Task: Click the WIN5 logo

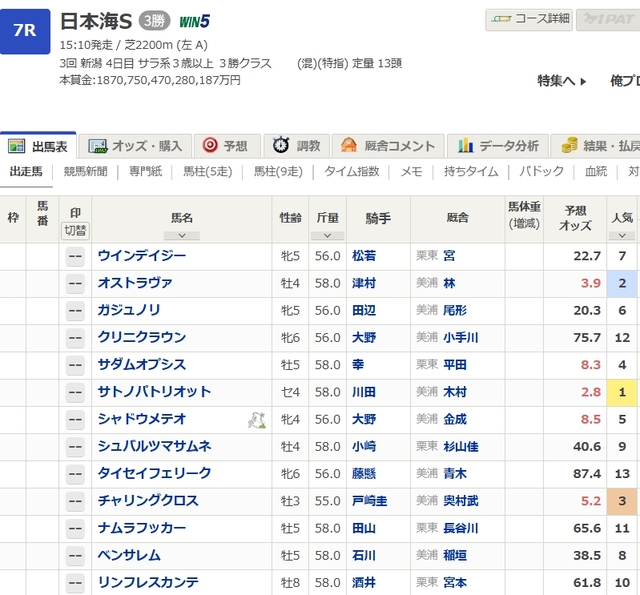Action: (x=195, y=21)
